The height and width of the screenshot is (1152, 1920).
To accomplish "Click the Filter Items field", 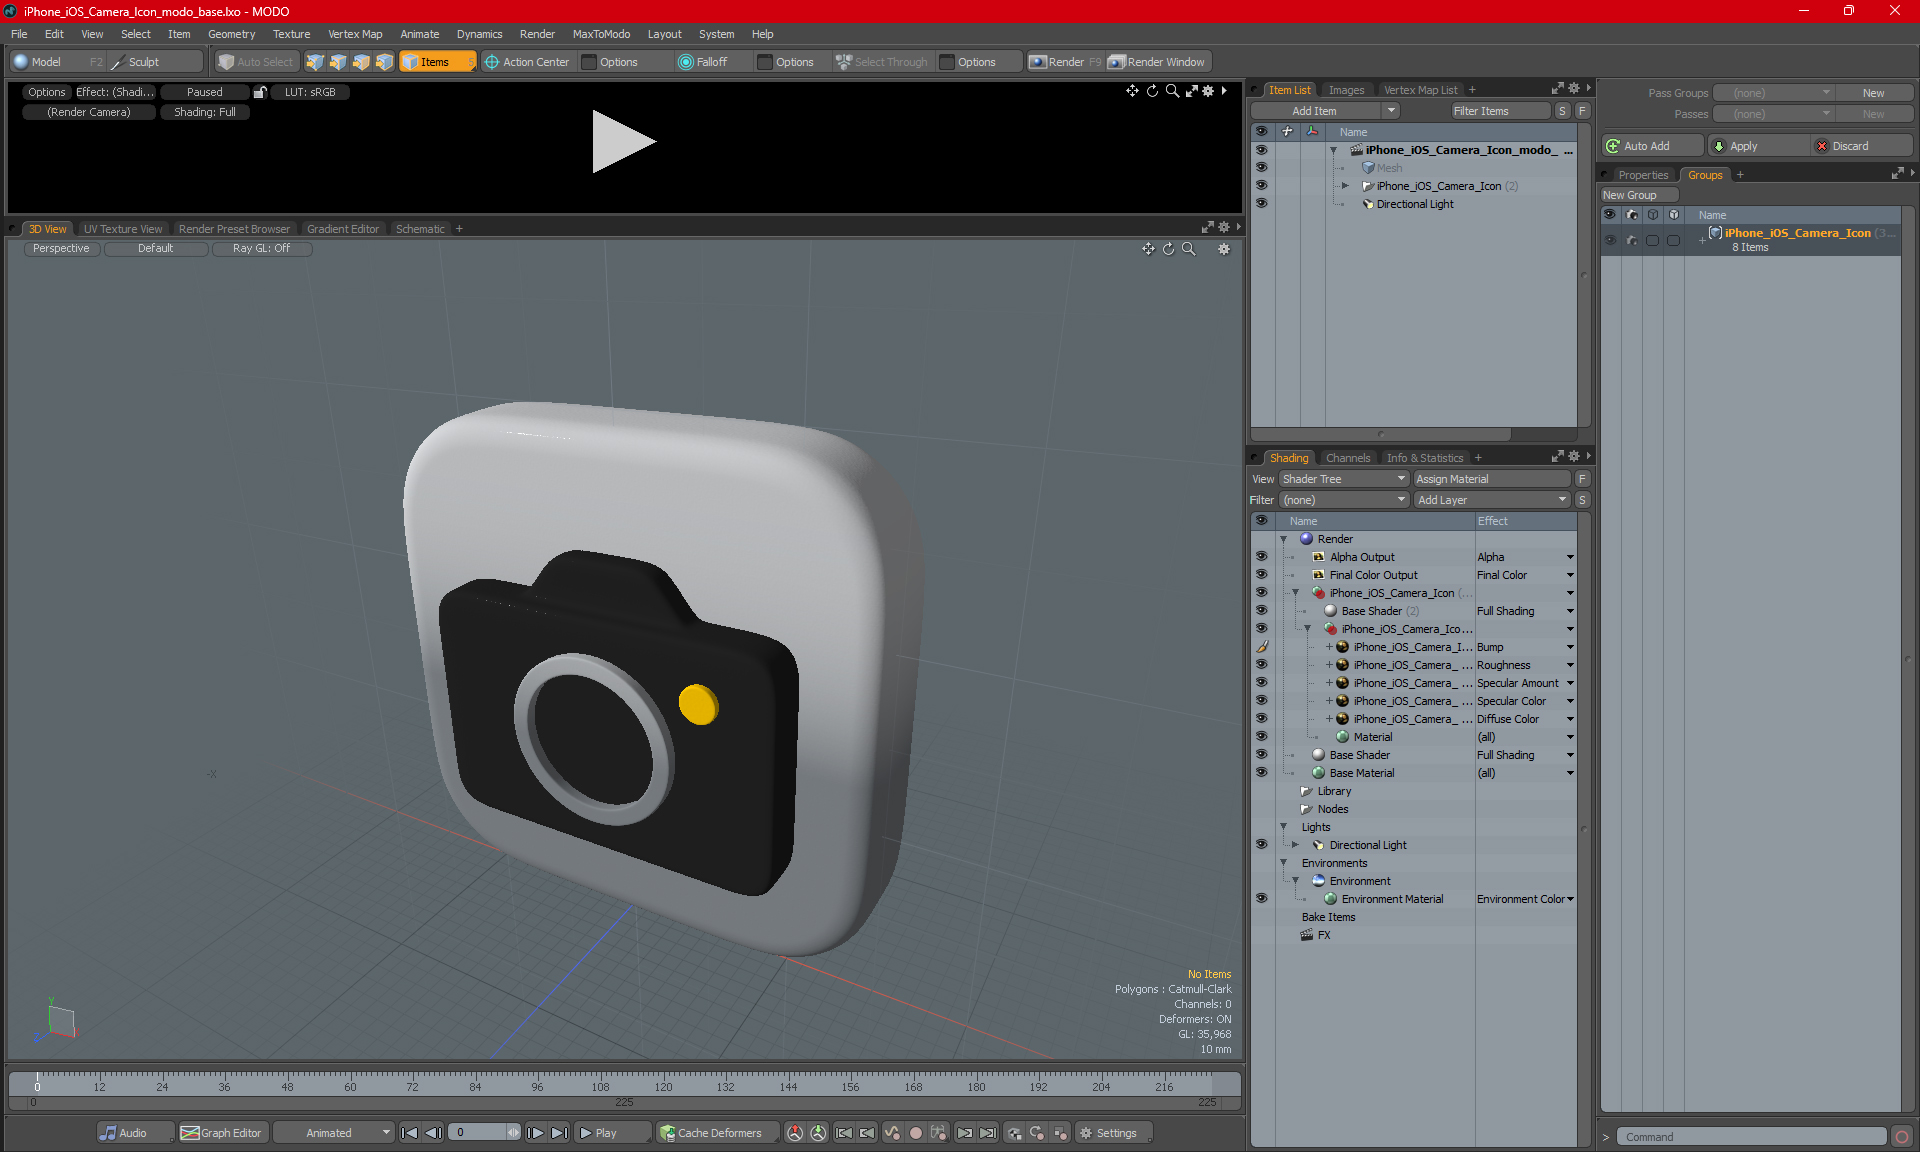I will [1500, 111].
